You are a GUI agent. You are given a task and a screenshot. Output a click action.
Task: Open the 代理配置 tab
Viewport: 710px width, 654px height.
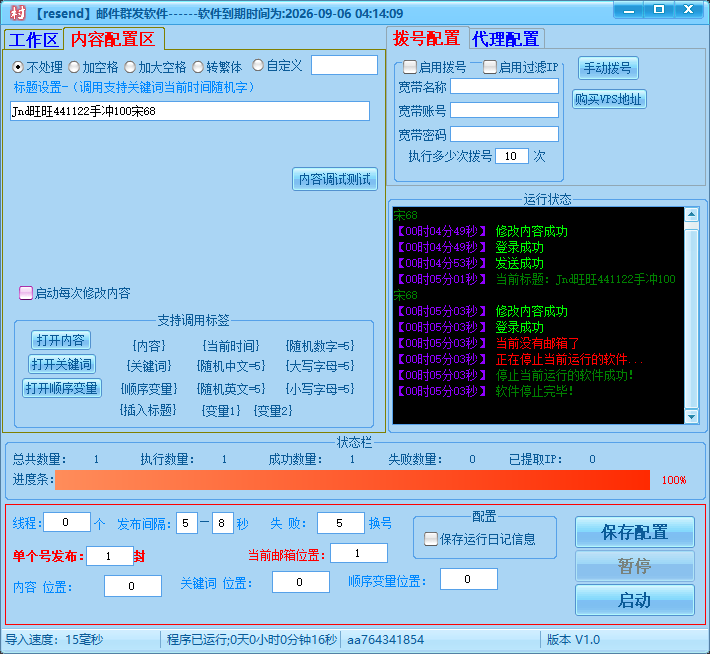[x=505, y=39]
